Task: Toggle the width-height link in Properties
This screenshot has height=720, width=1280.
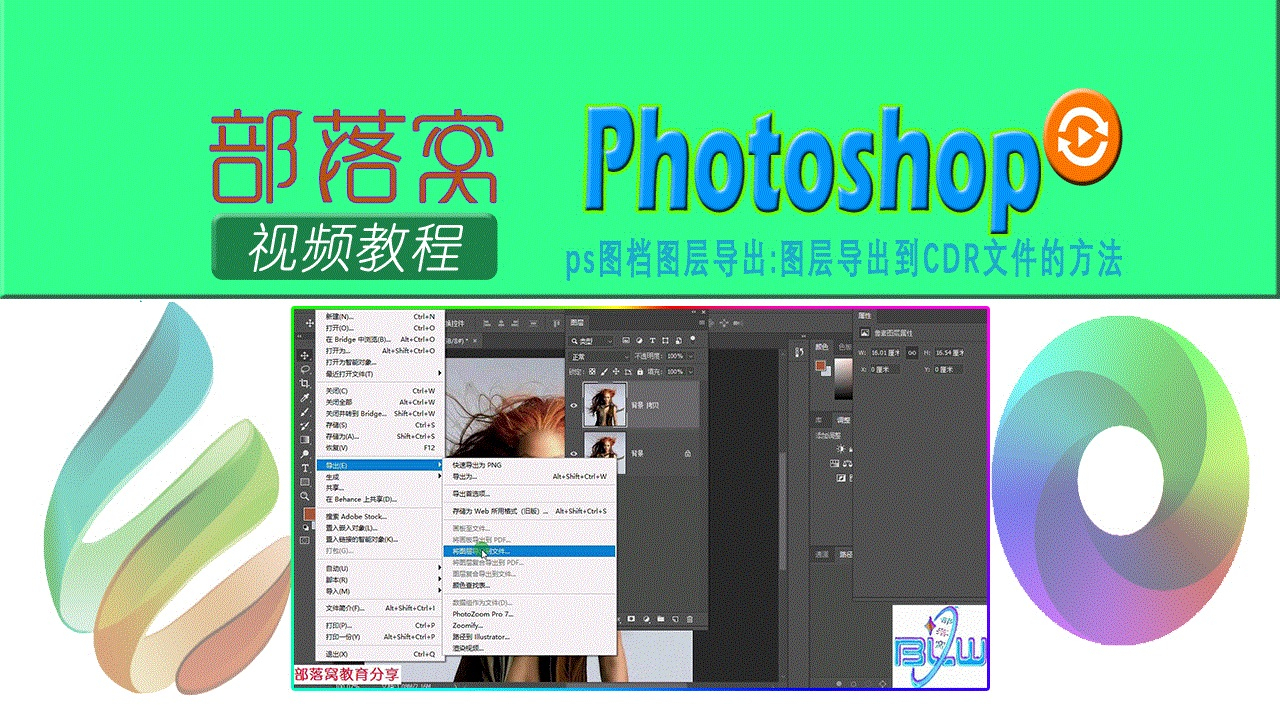Action: [x=912, y=353]
